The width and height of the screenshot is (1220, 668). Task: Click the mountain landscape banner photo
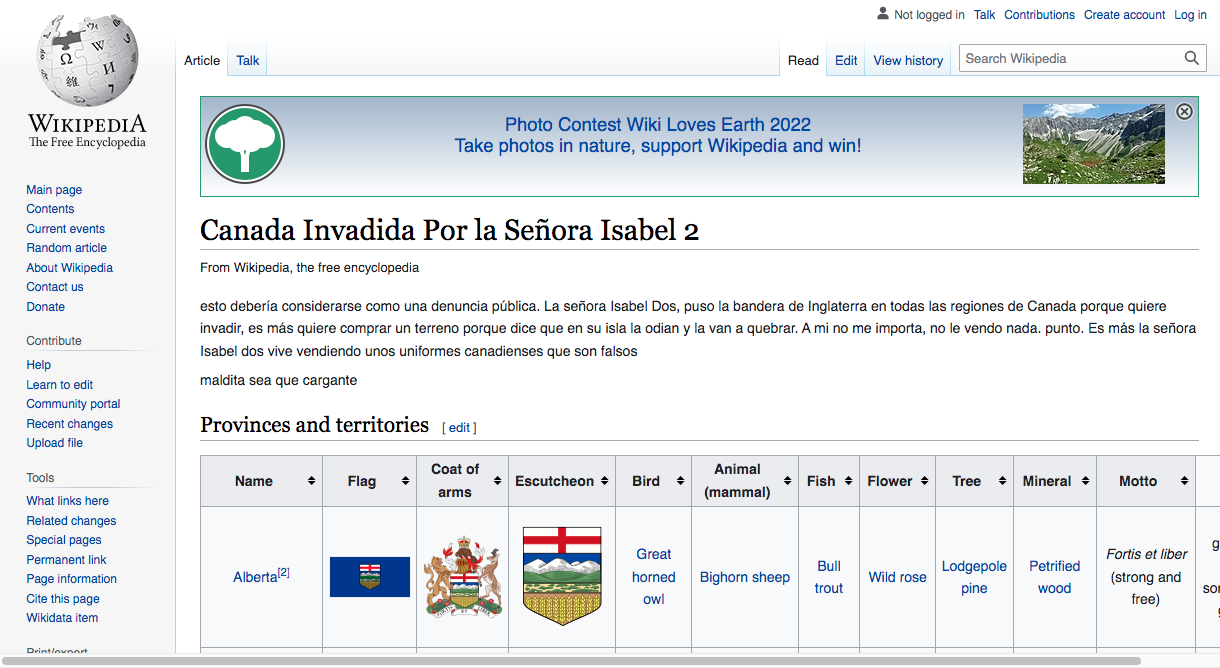tap(1093, 144)
